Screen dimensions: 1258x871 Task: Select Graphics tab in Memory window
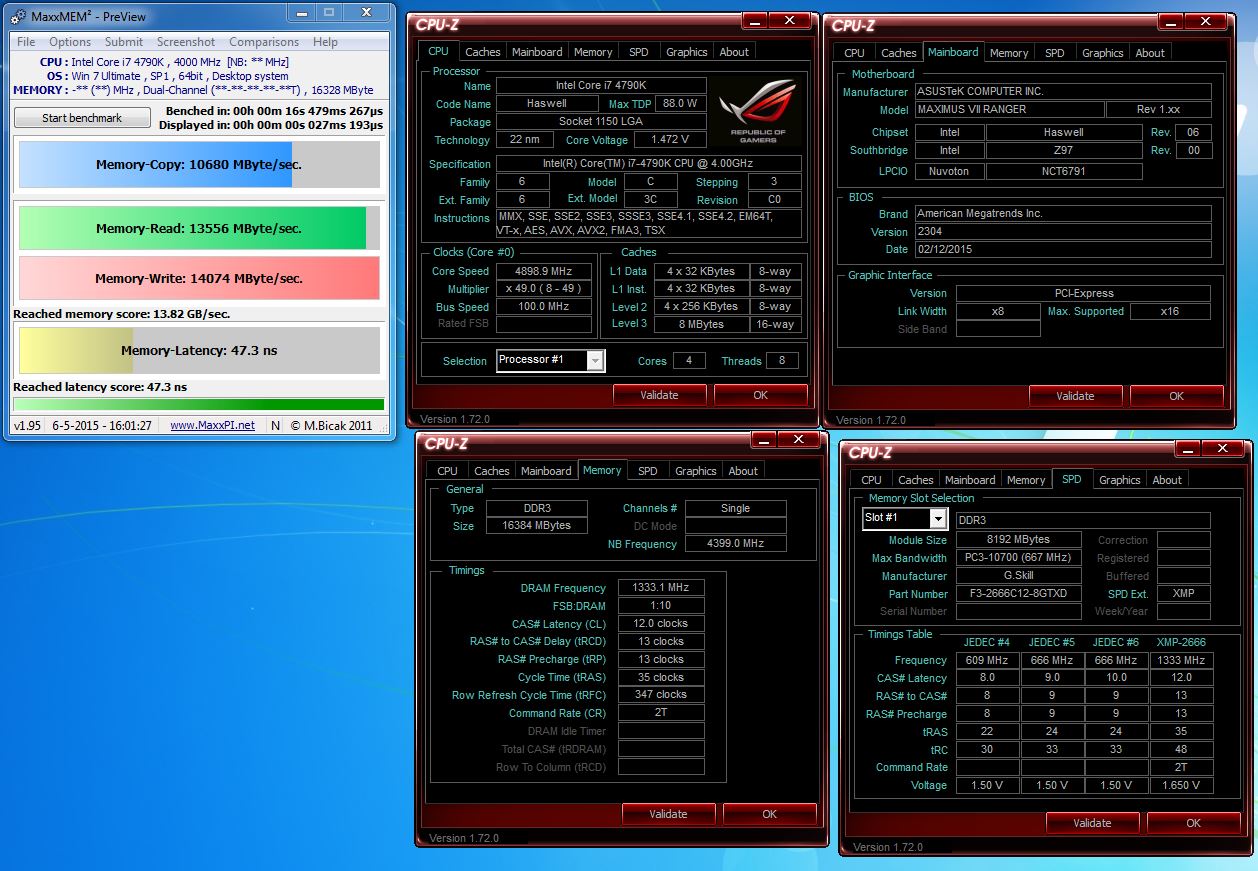point(696,471)
